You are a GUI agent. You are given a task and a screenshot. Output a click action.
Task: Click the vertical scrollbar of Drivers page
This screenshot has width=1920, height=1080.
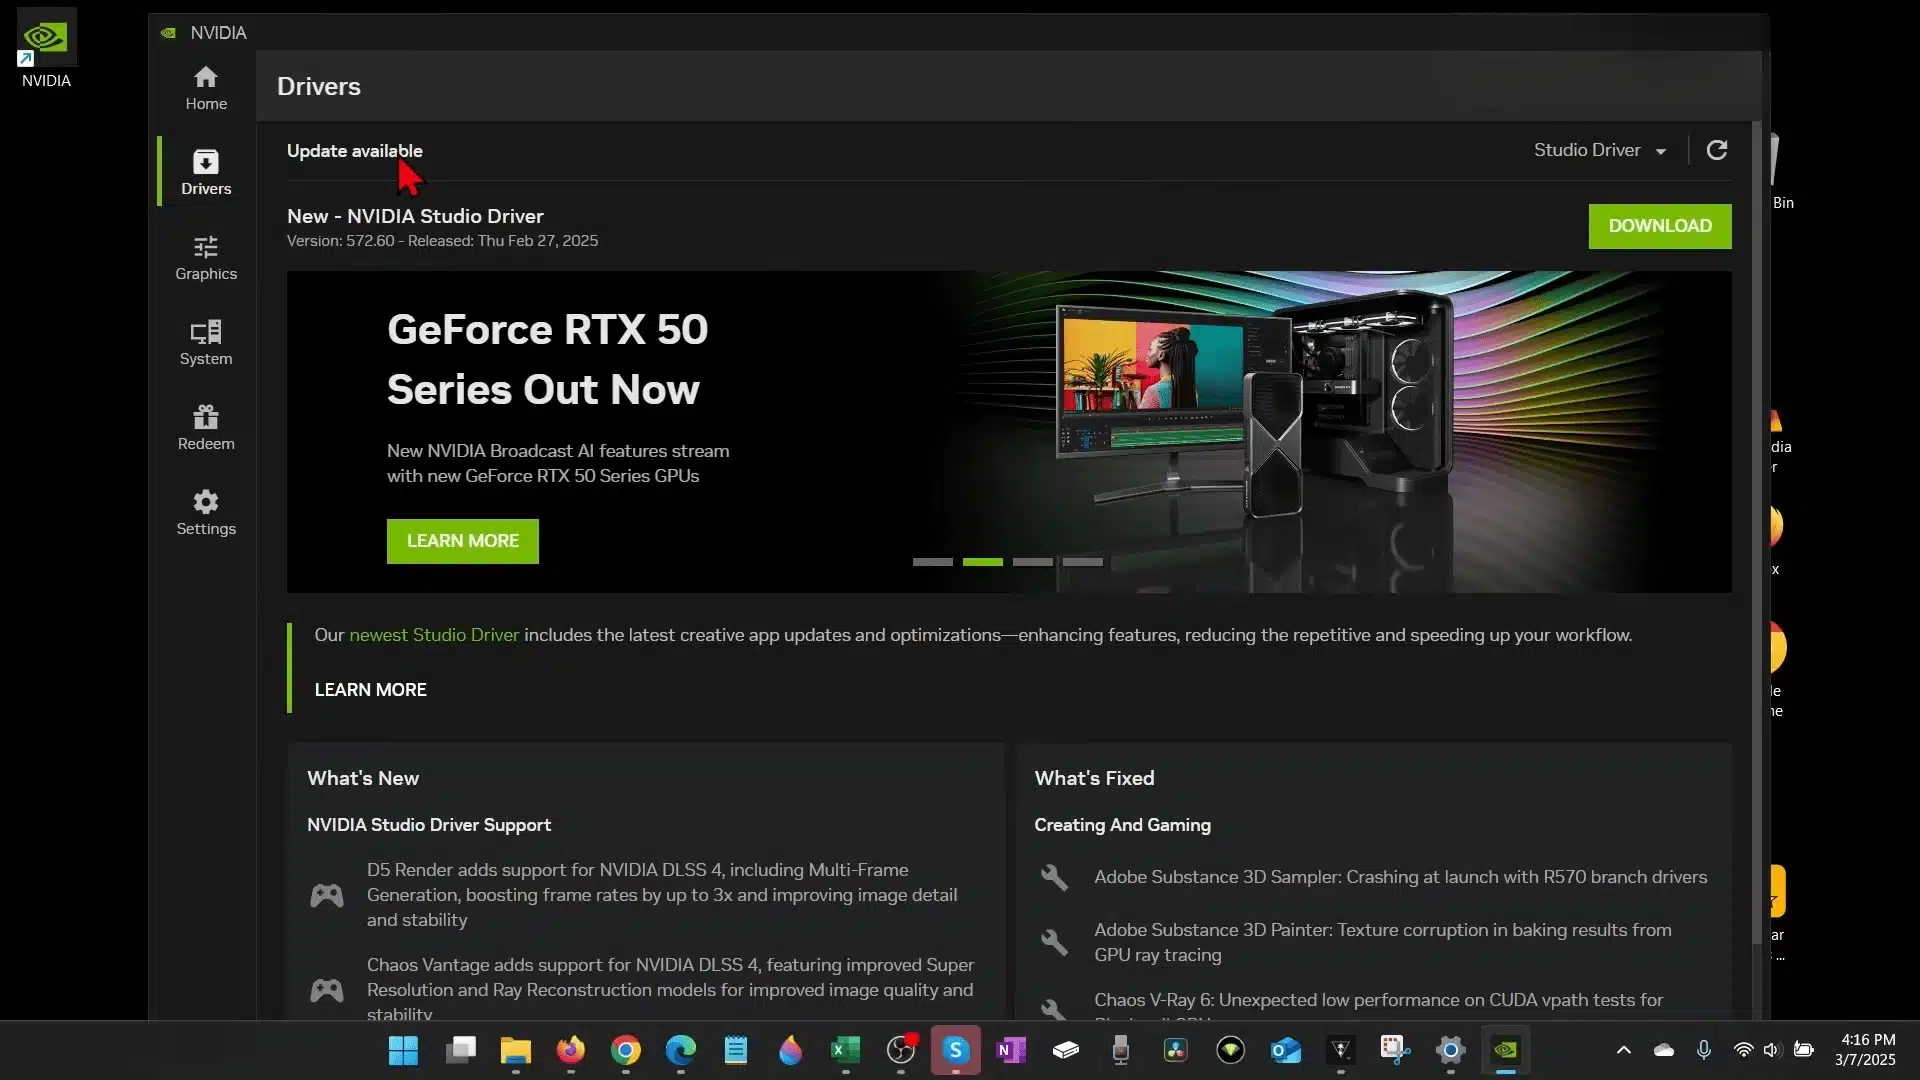coord(1757,534)
